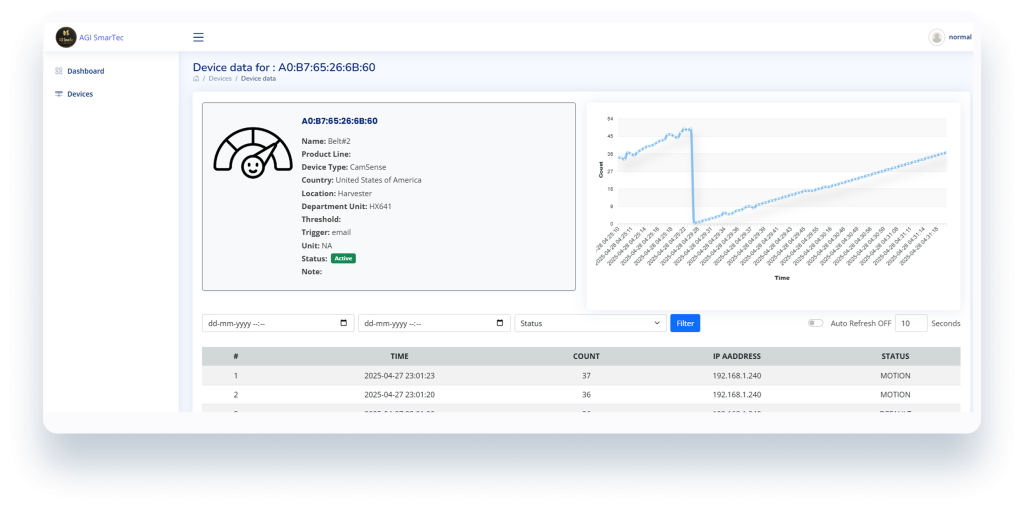Click the # column header
The height and width of the screenshot is (509, 1024).
tap(236, 356)
